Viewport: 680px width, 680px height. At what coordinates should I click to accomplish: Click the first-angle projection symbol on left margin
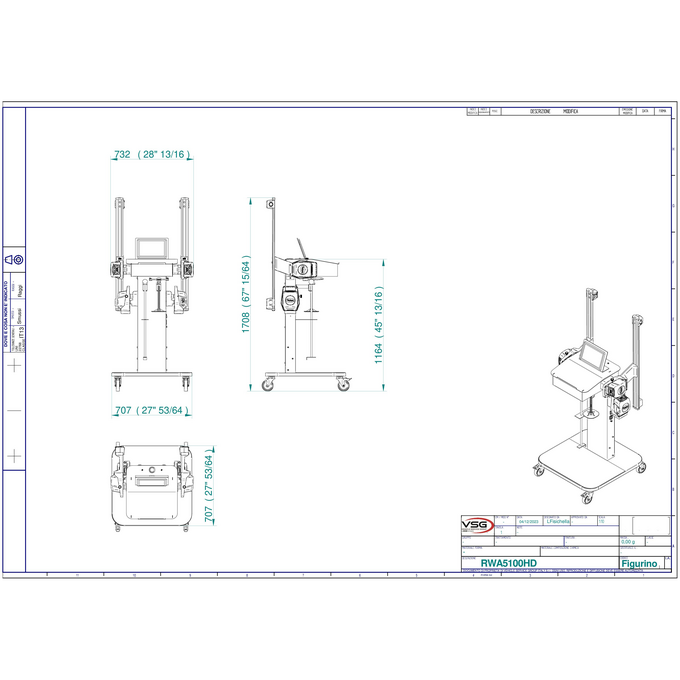click(15, 260)
